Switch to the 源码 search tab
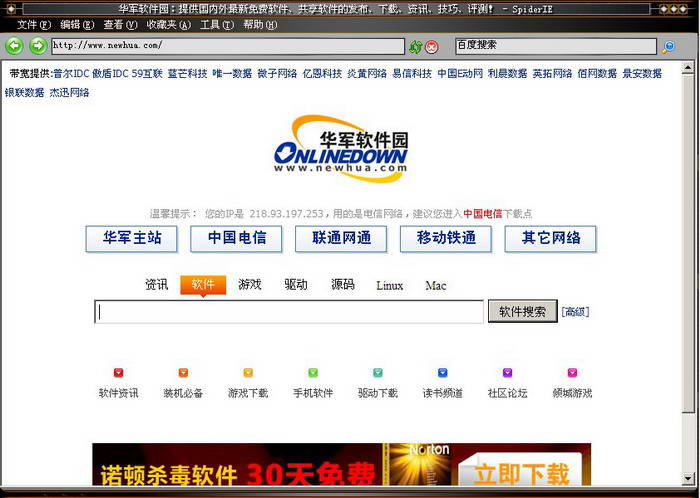 [x=343, y=284]
